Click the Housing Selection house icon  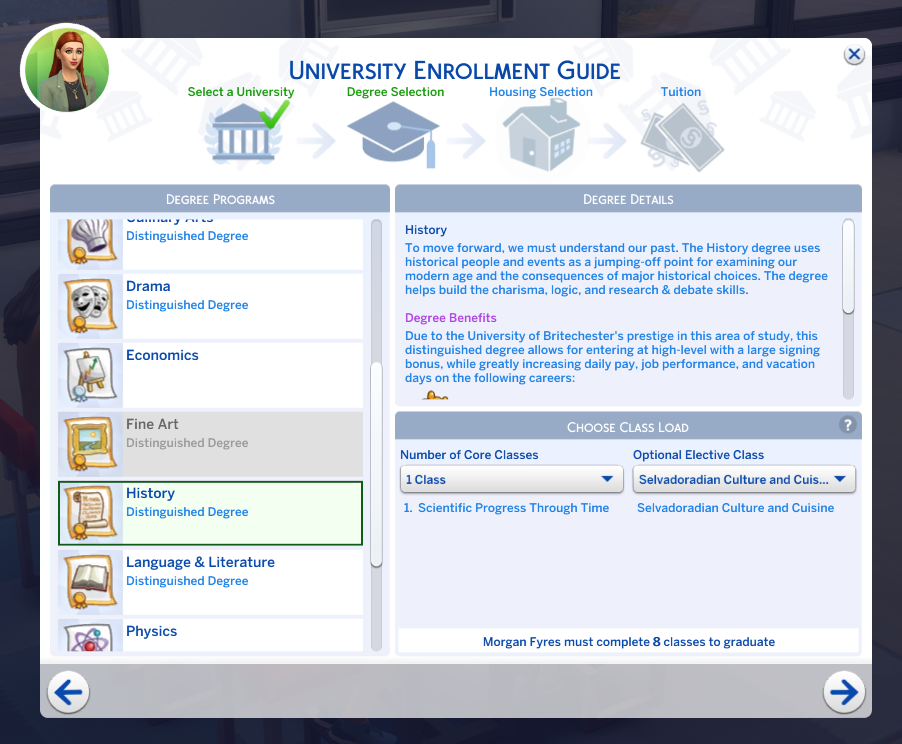click(x=541, y=135)
